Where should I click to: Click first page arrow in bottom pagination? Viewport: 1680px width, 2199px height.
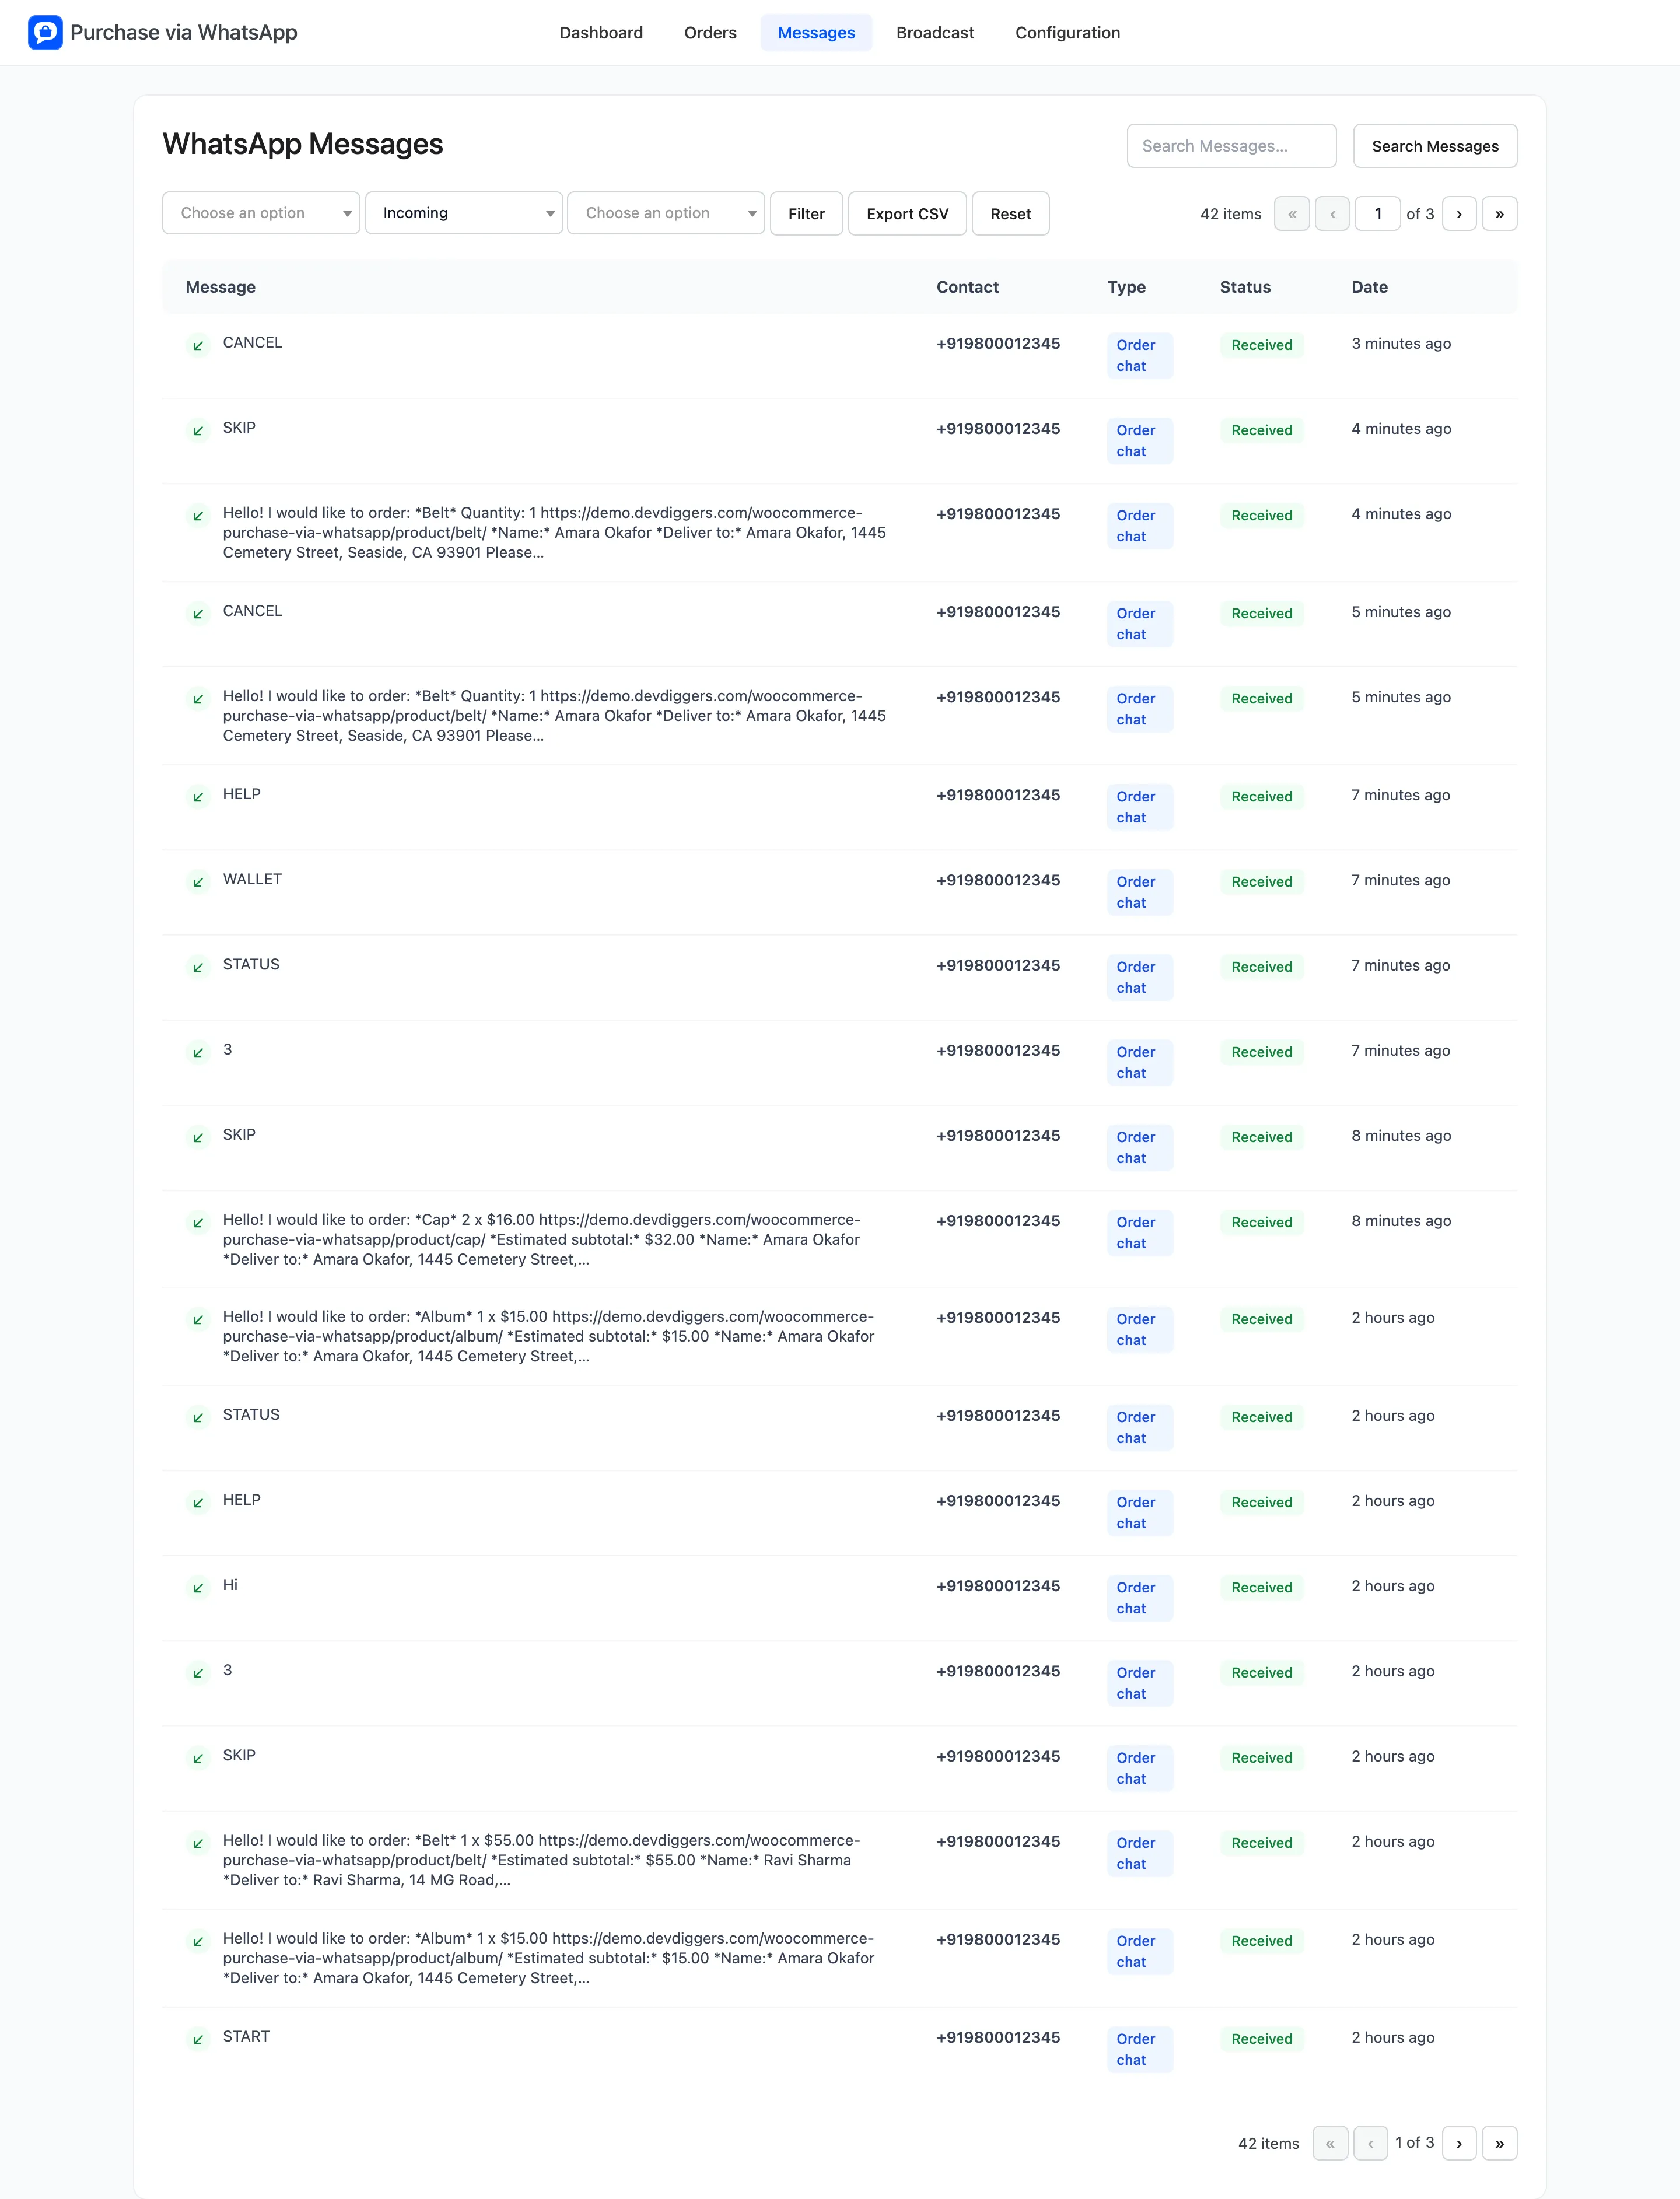[1330, 2143]
